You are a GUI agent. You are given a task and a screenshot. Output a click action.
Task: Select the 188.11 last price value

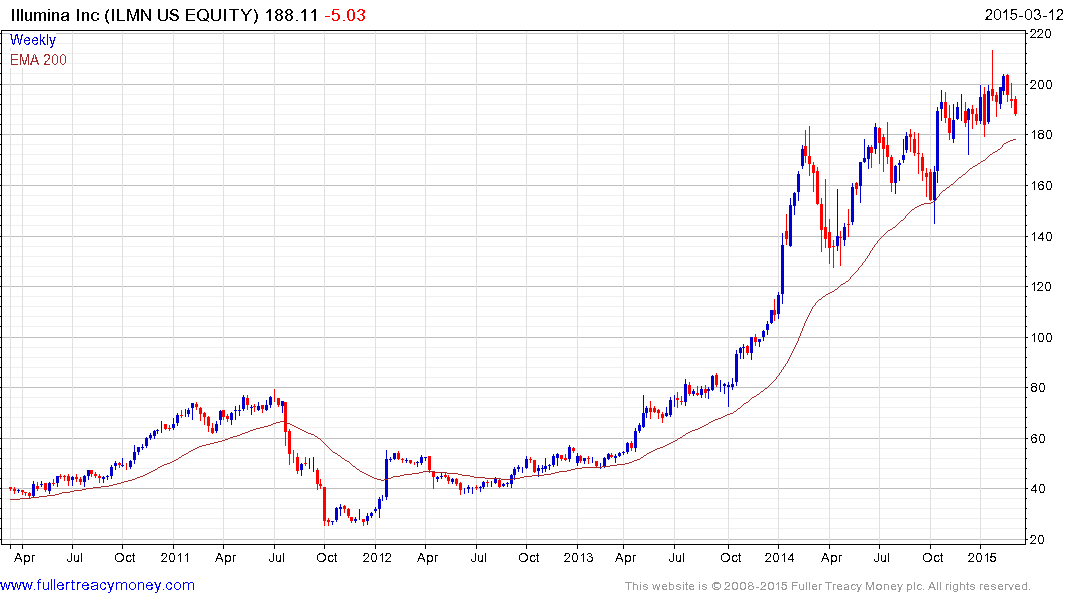[291, 15]
